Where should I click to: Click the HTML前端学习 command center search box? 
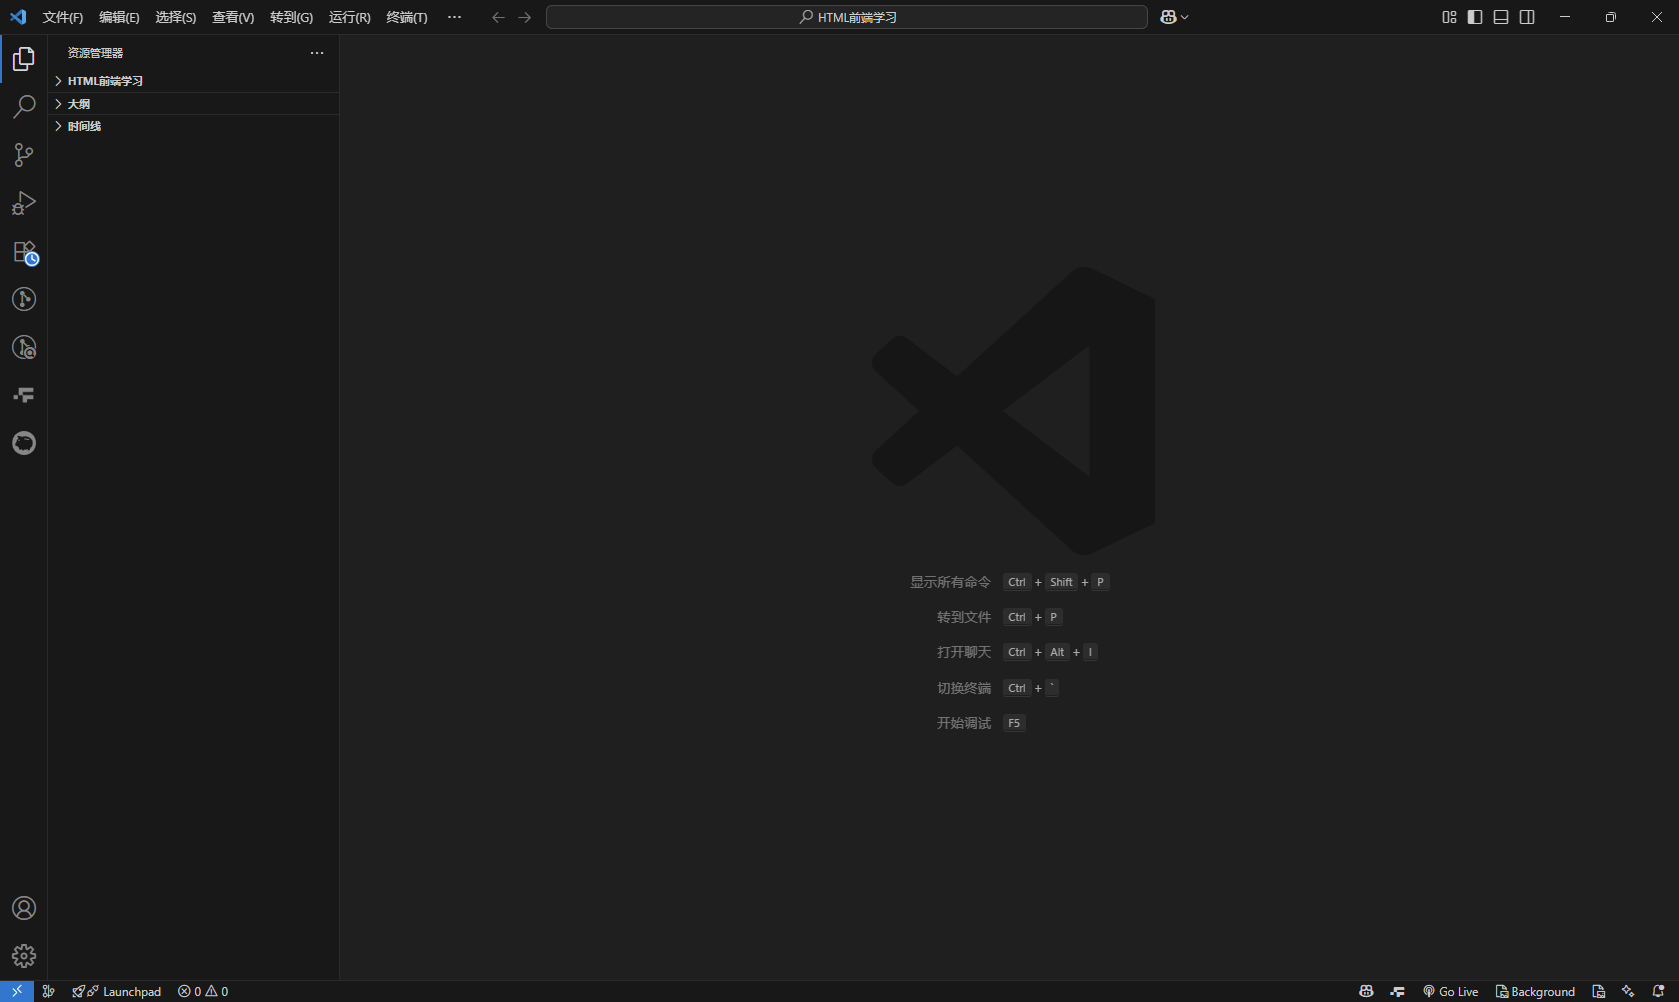847,17
